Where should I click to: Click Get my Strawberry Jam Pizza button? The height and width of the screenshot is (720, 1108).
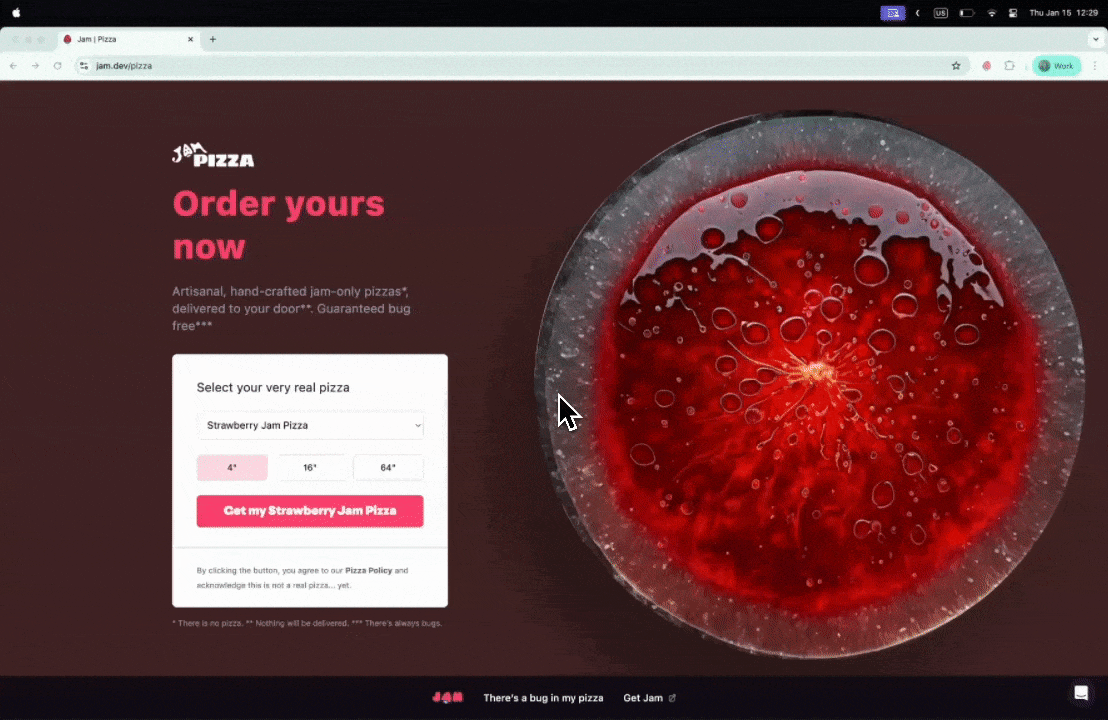(x=310, y=511)
